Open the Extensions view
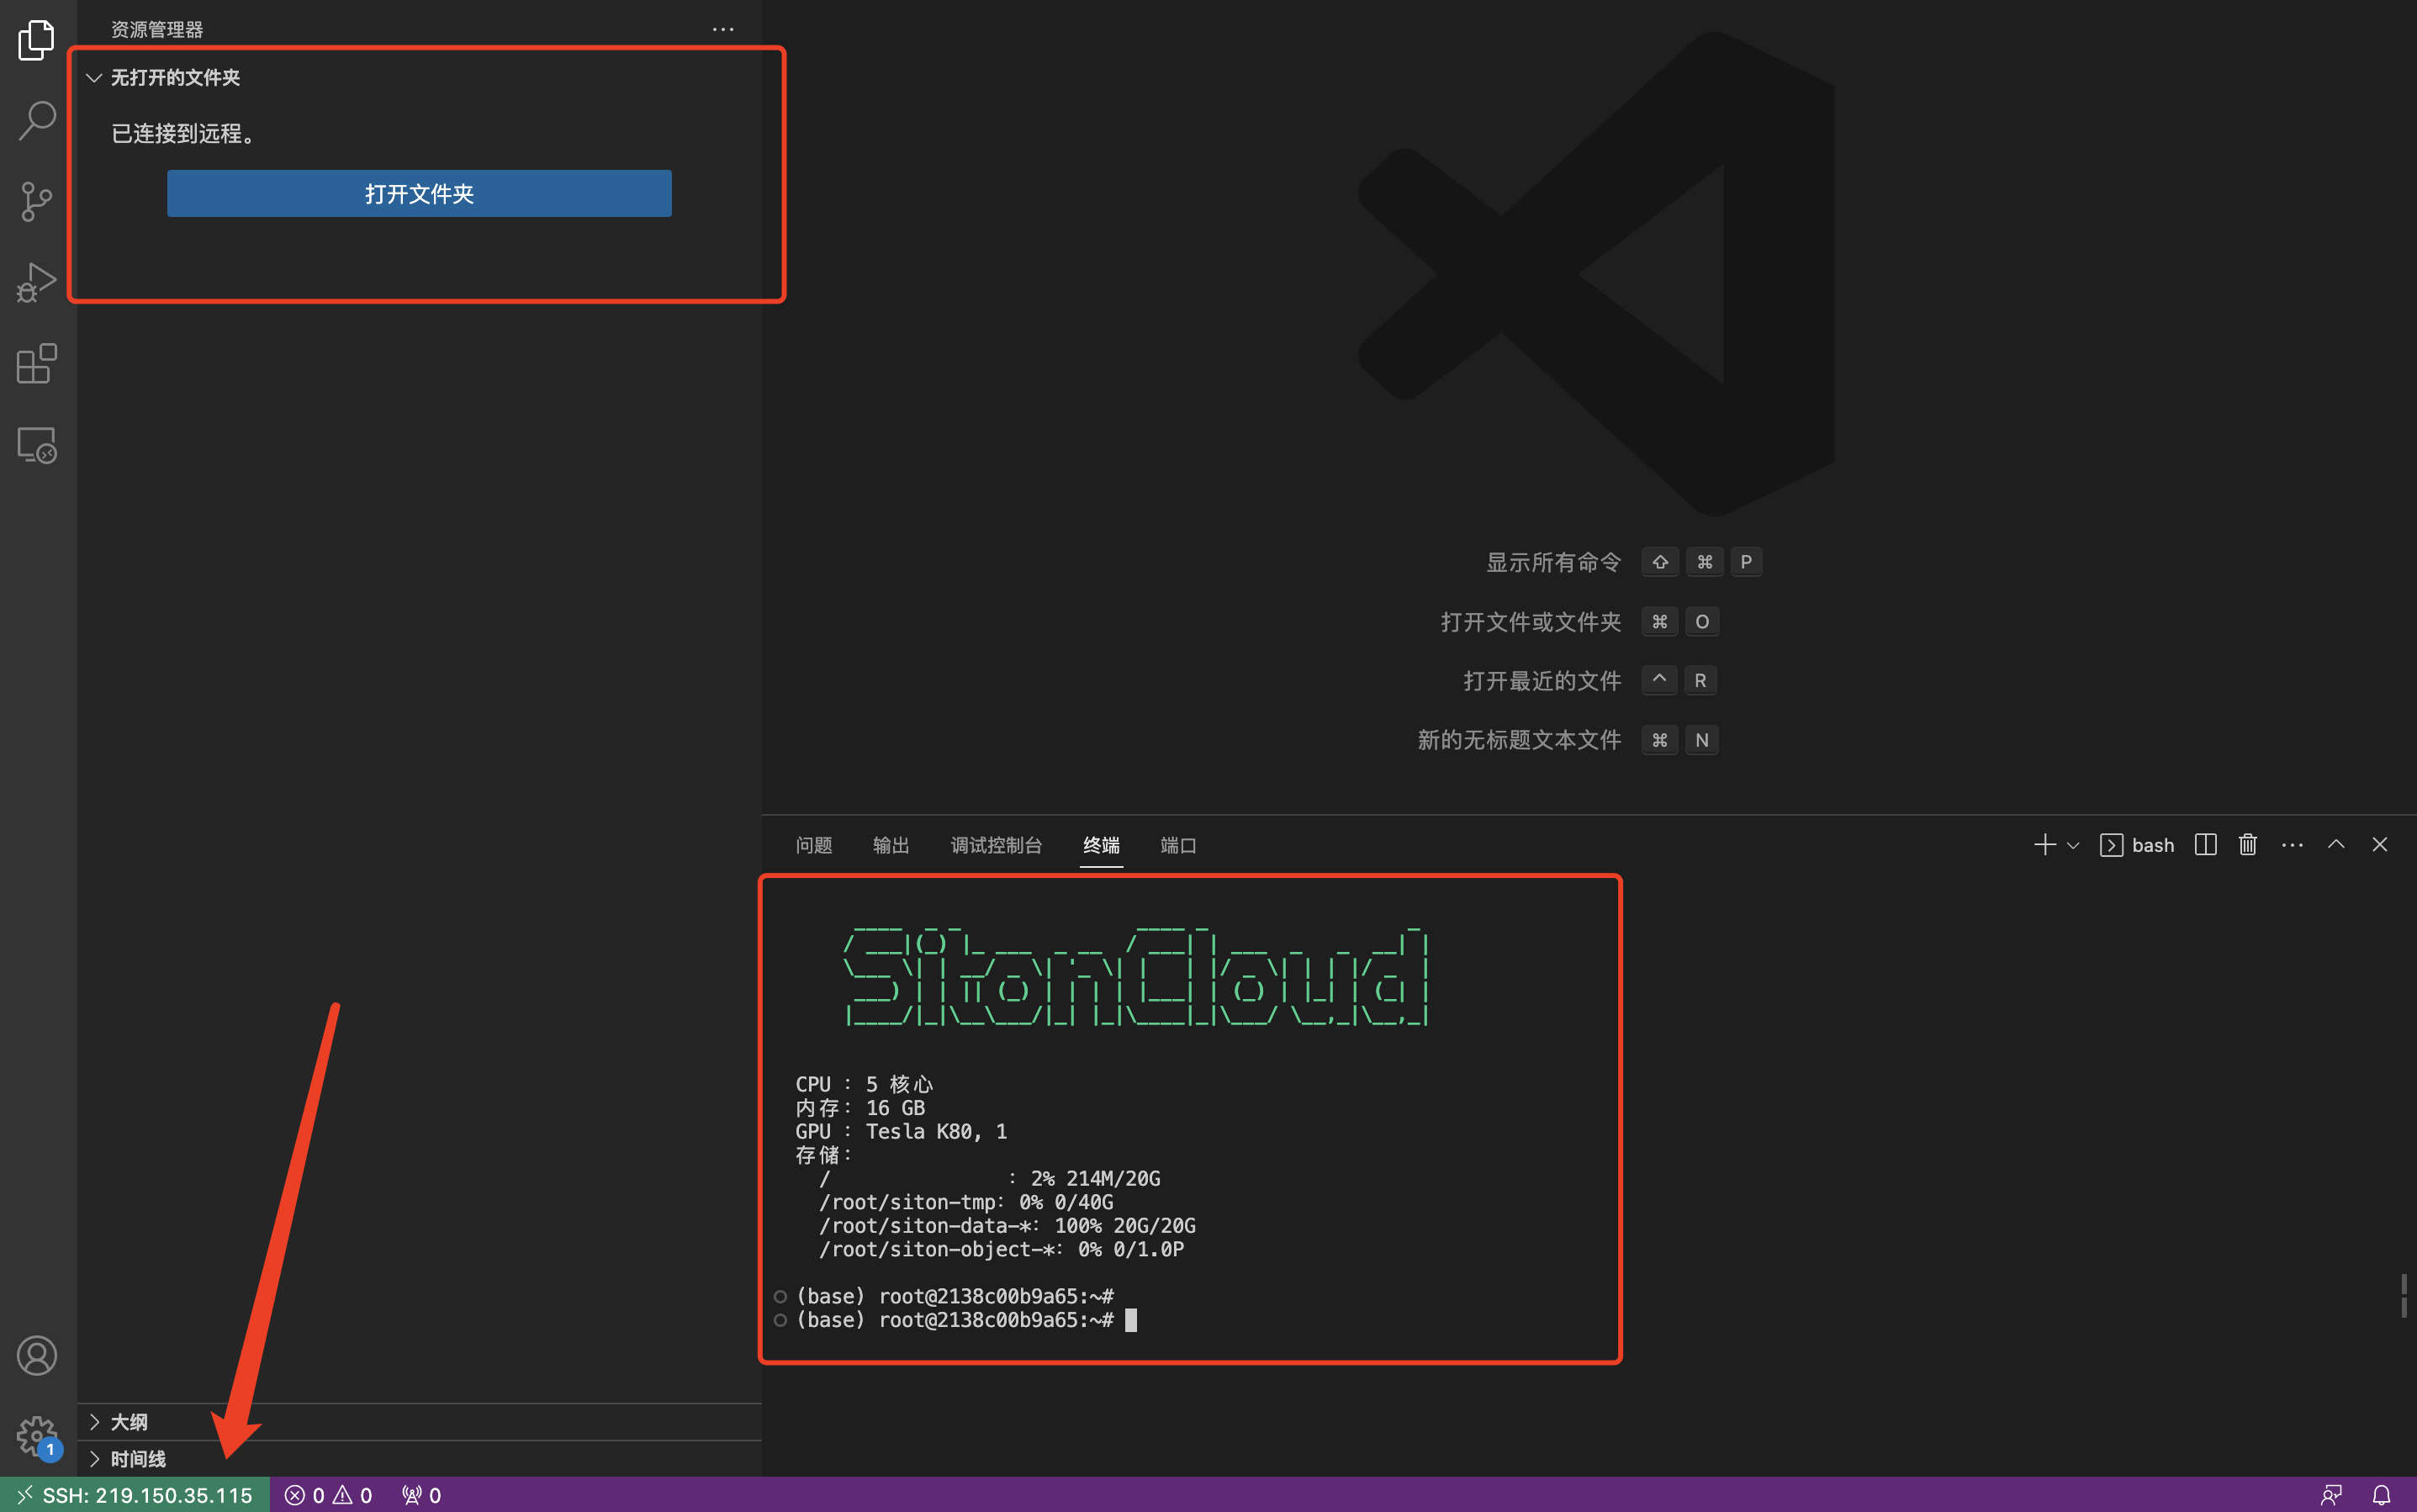The width and height of the screenshot is (2417, 1512). click(x=37, y=364)
